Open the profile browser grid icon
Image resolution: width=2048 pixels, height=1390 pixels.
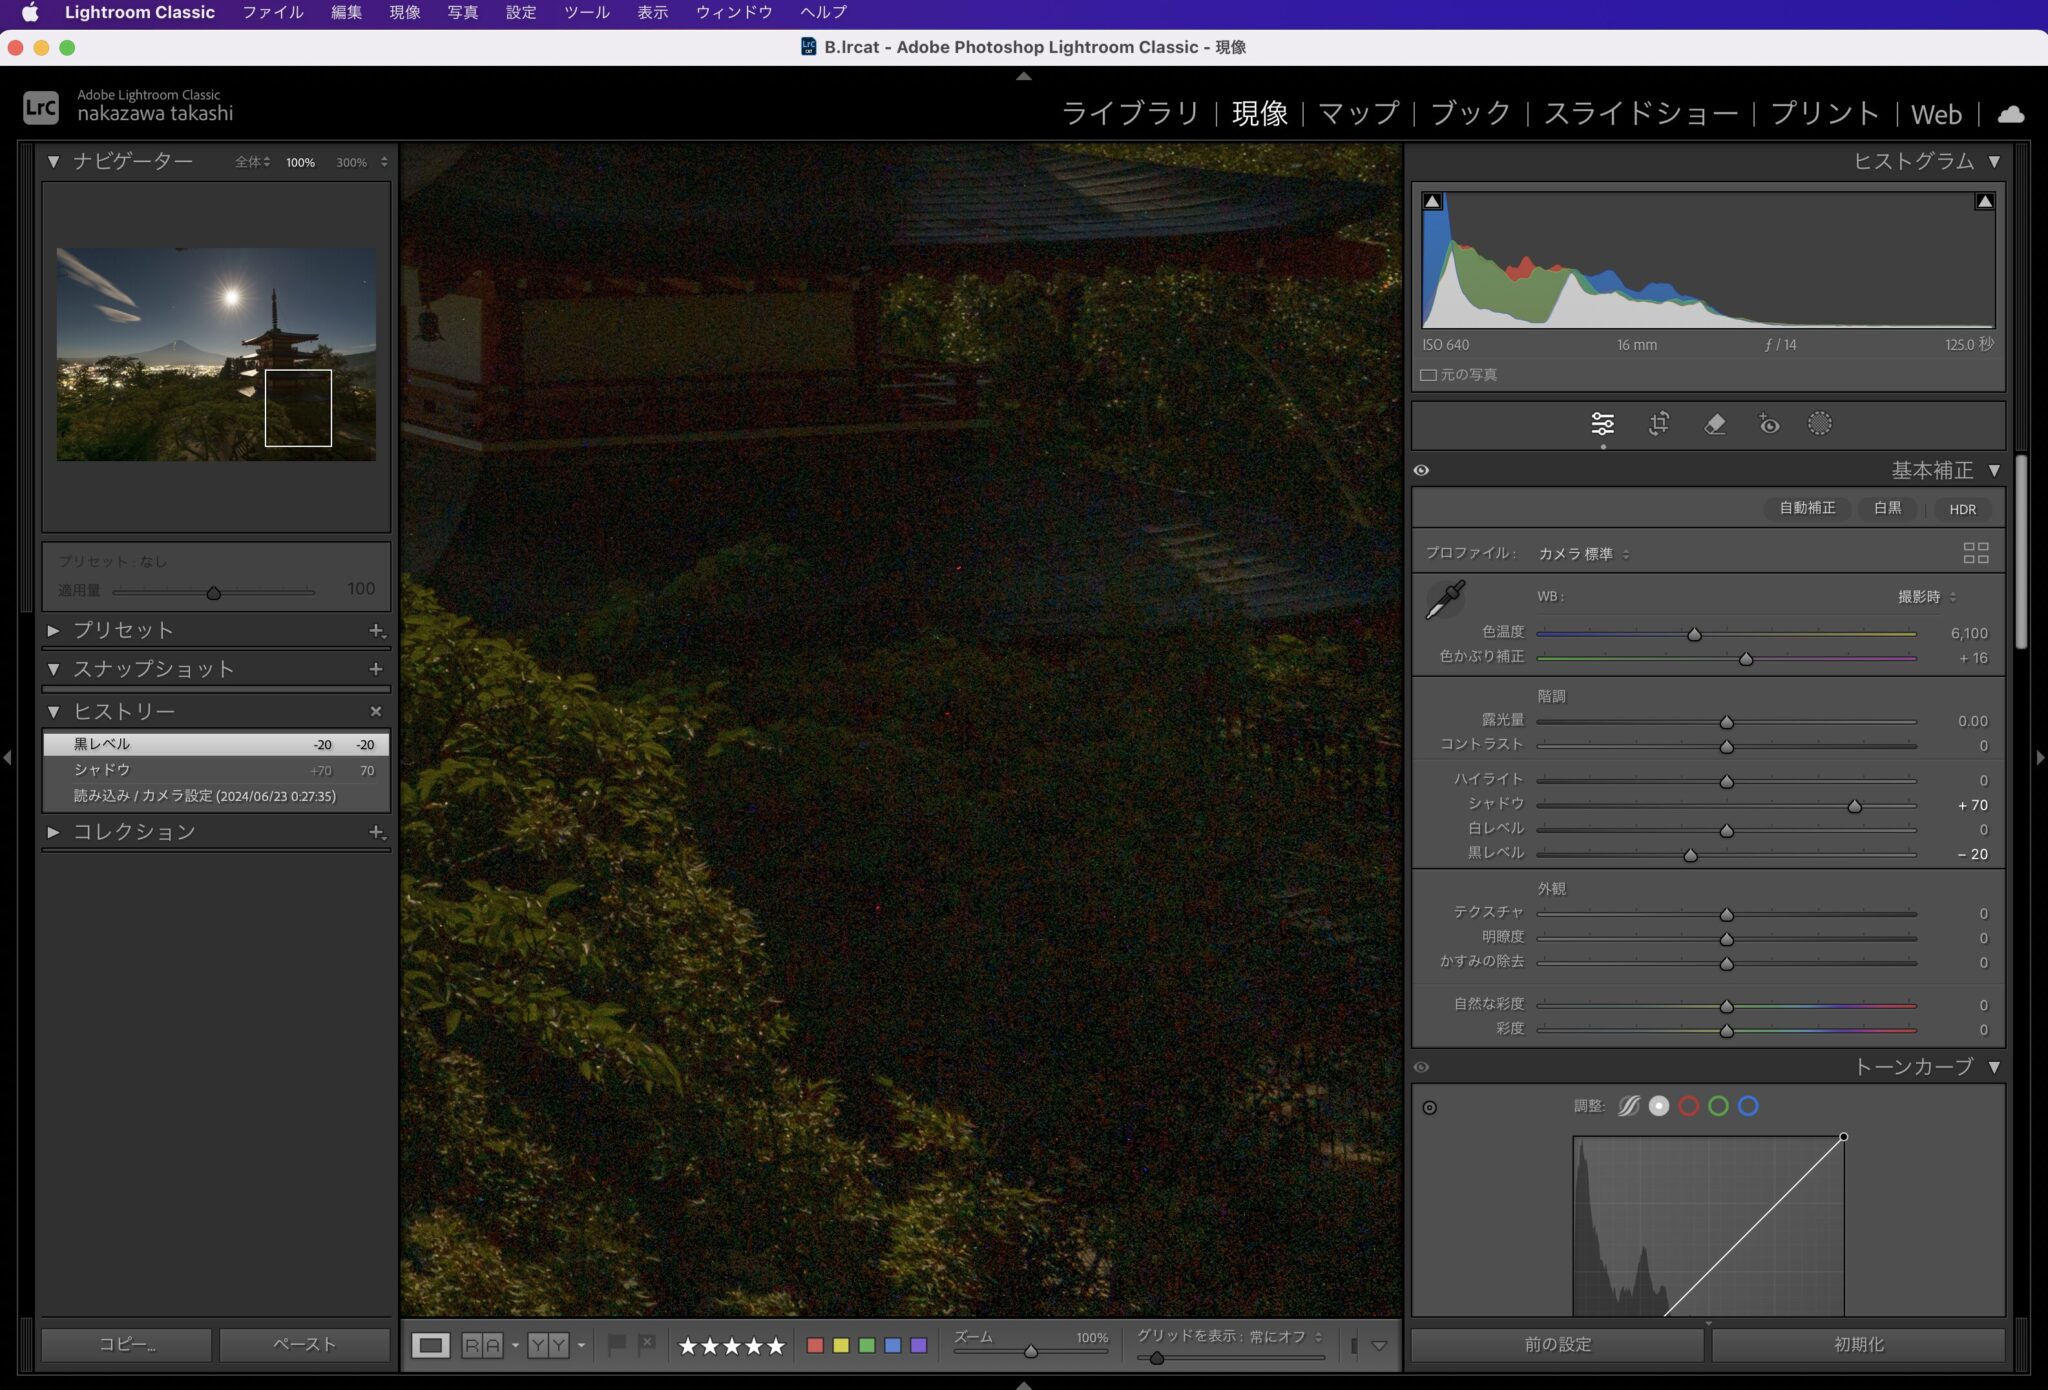(1975, 553)
